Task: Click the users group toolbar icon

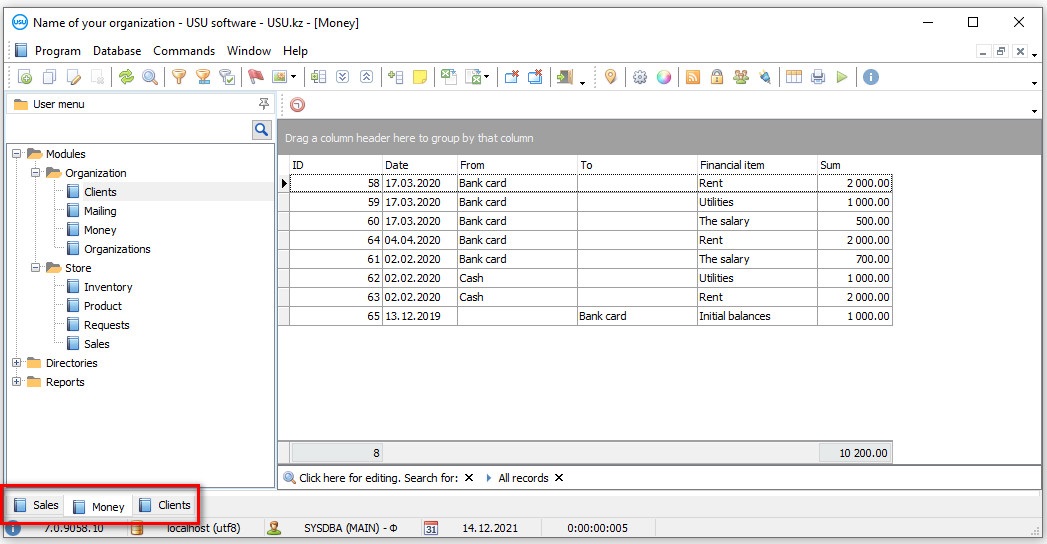Action: click(741, 77)
